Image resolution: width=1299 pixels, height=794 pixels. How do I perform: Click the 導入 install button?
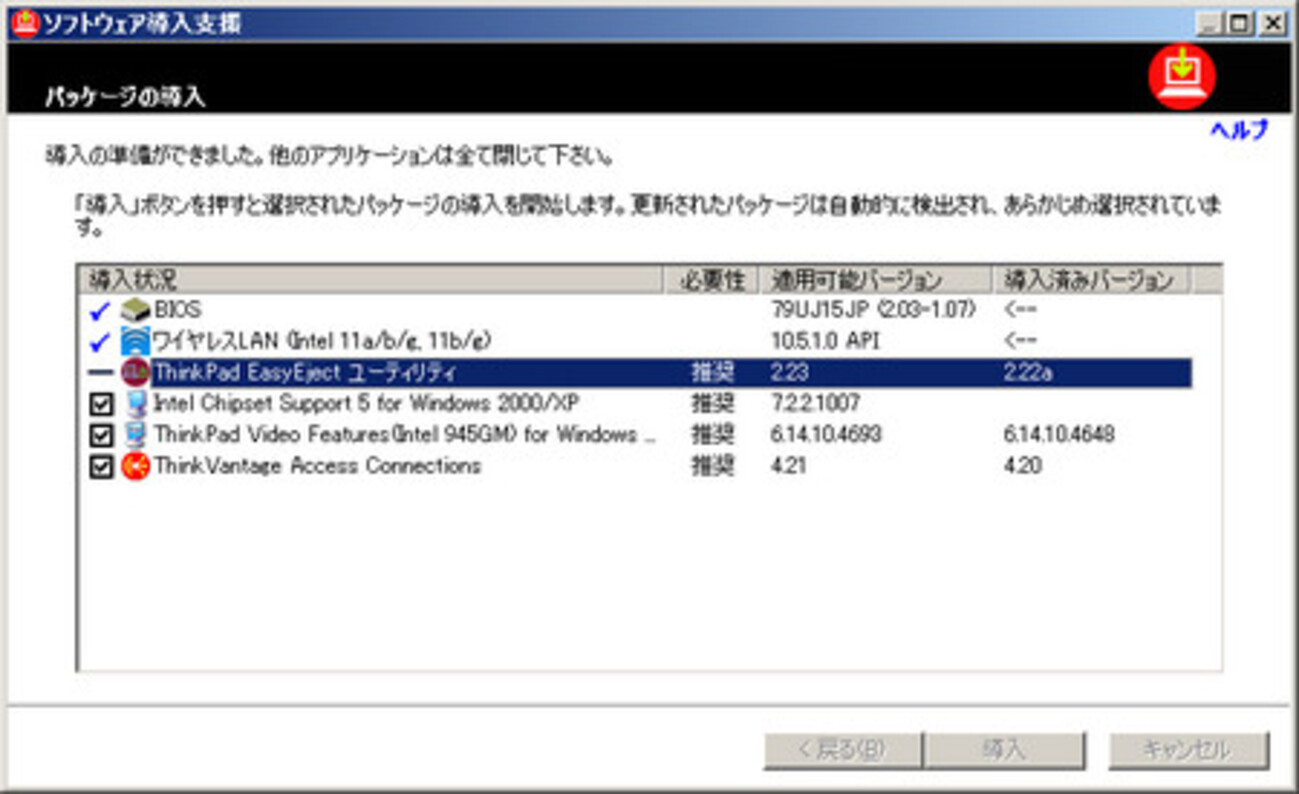point(1004,750)
